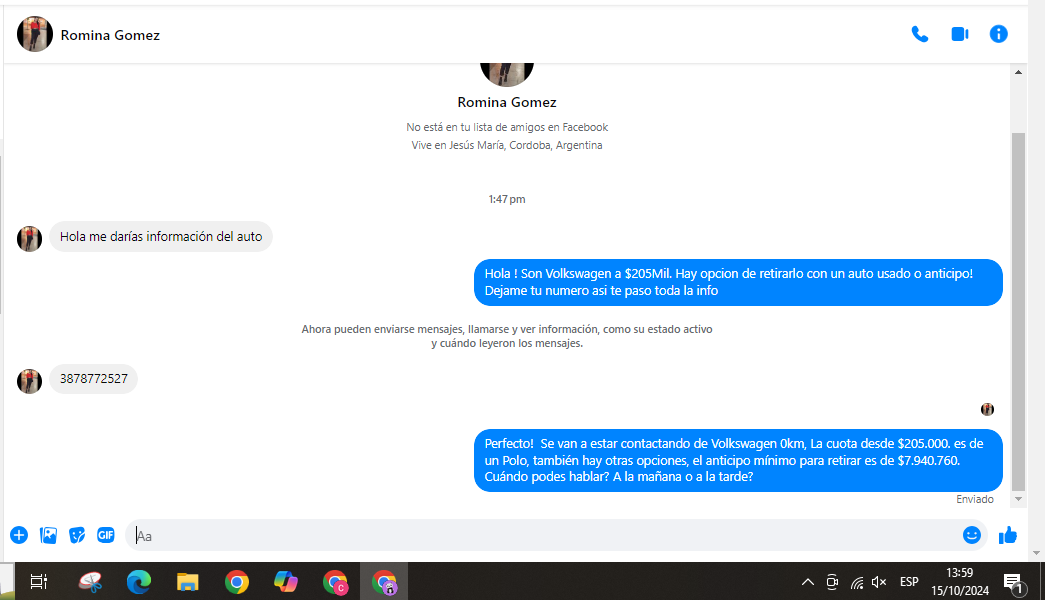Open the notification center icon
This screenshot has width=1045, height=600.
click(x=1014, y=583)
